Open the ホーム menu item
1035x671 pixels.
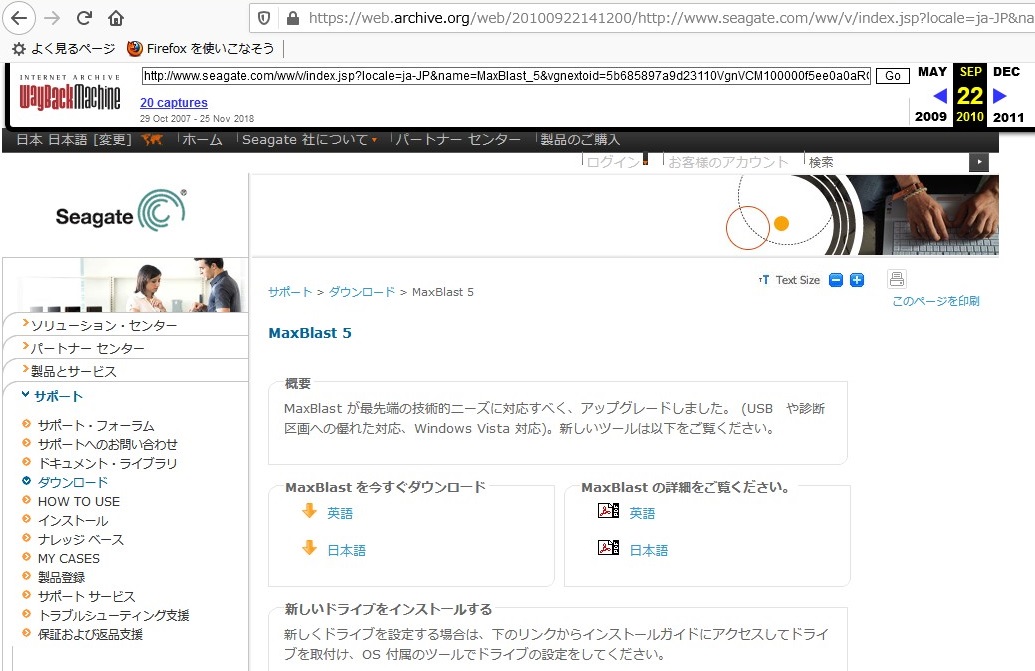click(202, 139)
